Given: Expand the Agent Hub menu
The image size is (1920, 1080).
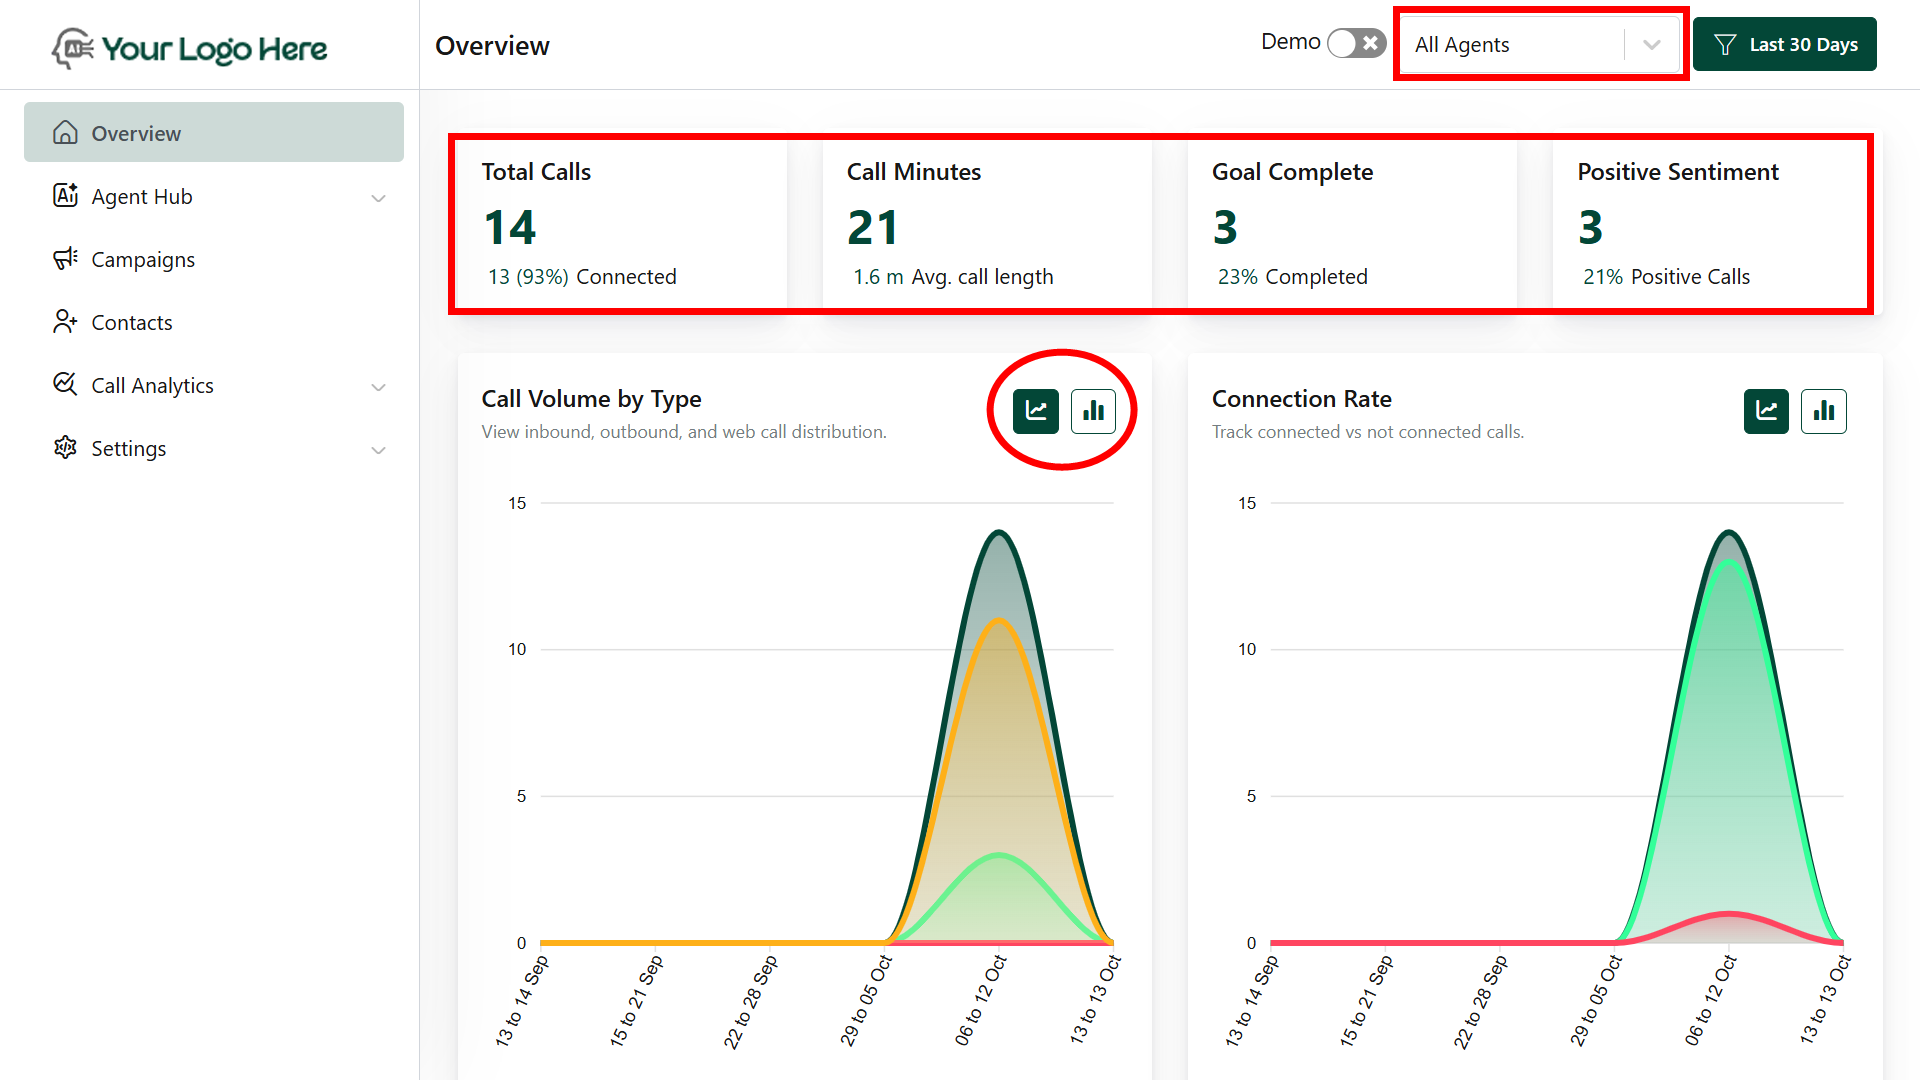Looking at the screenshot, I should (378, 198).
